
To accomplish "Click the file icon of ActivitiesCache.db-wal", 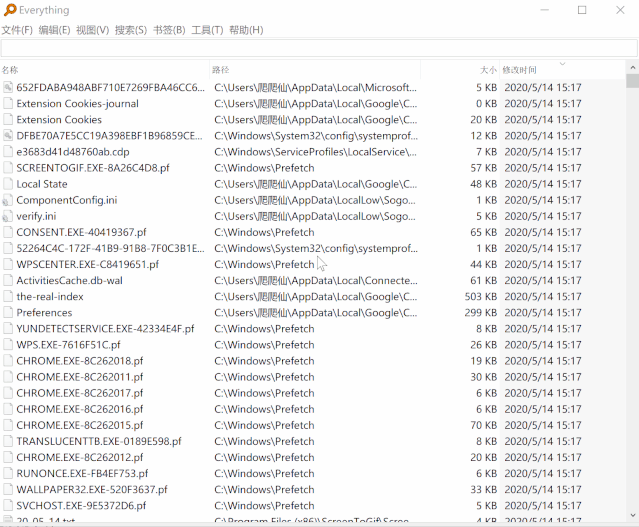I will pos(8,280).
